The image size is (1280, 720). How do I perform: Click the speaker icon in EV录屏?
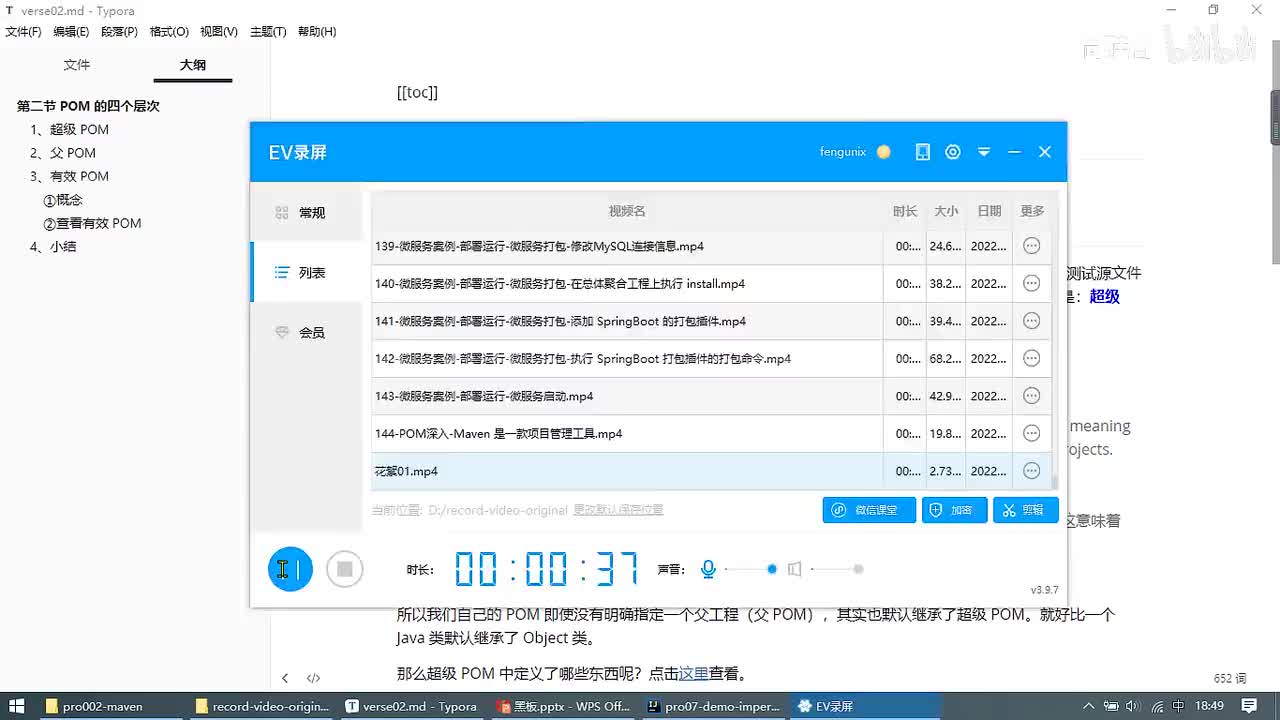click(x=794, y=569)
